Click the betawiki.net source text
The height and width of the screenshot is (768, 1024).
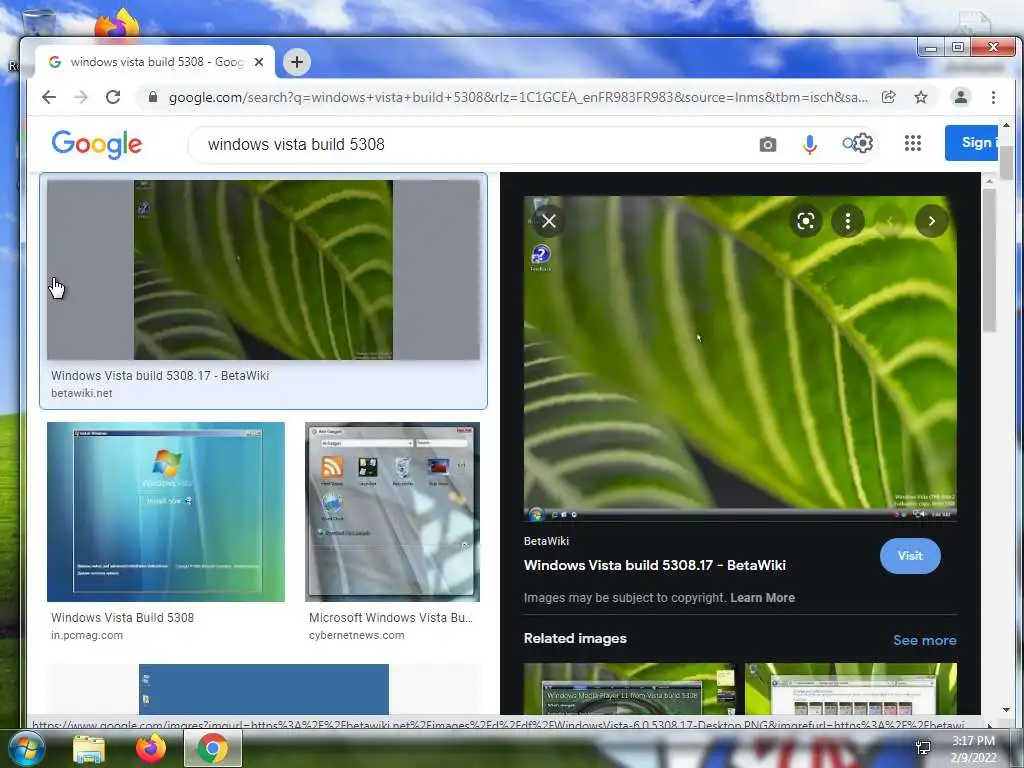82,393
